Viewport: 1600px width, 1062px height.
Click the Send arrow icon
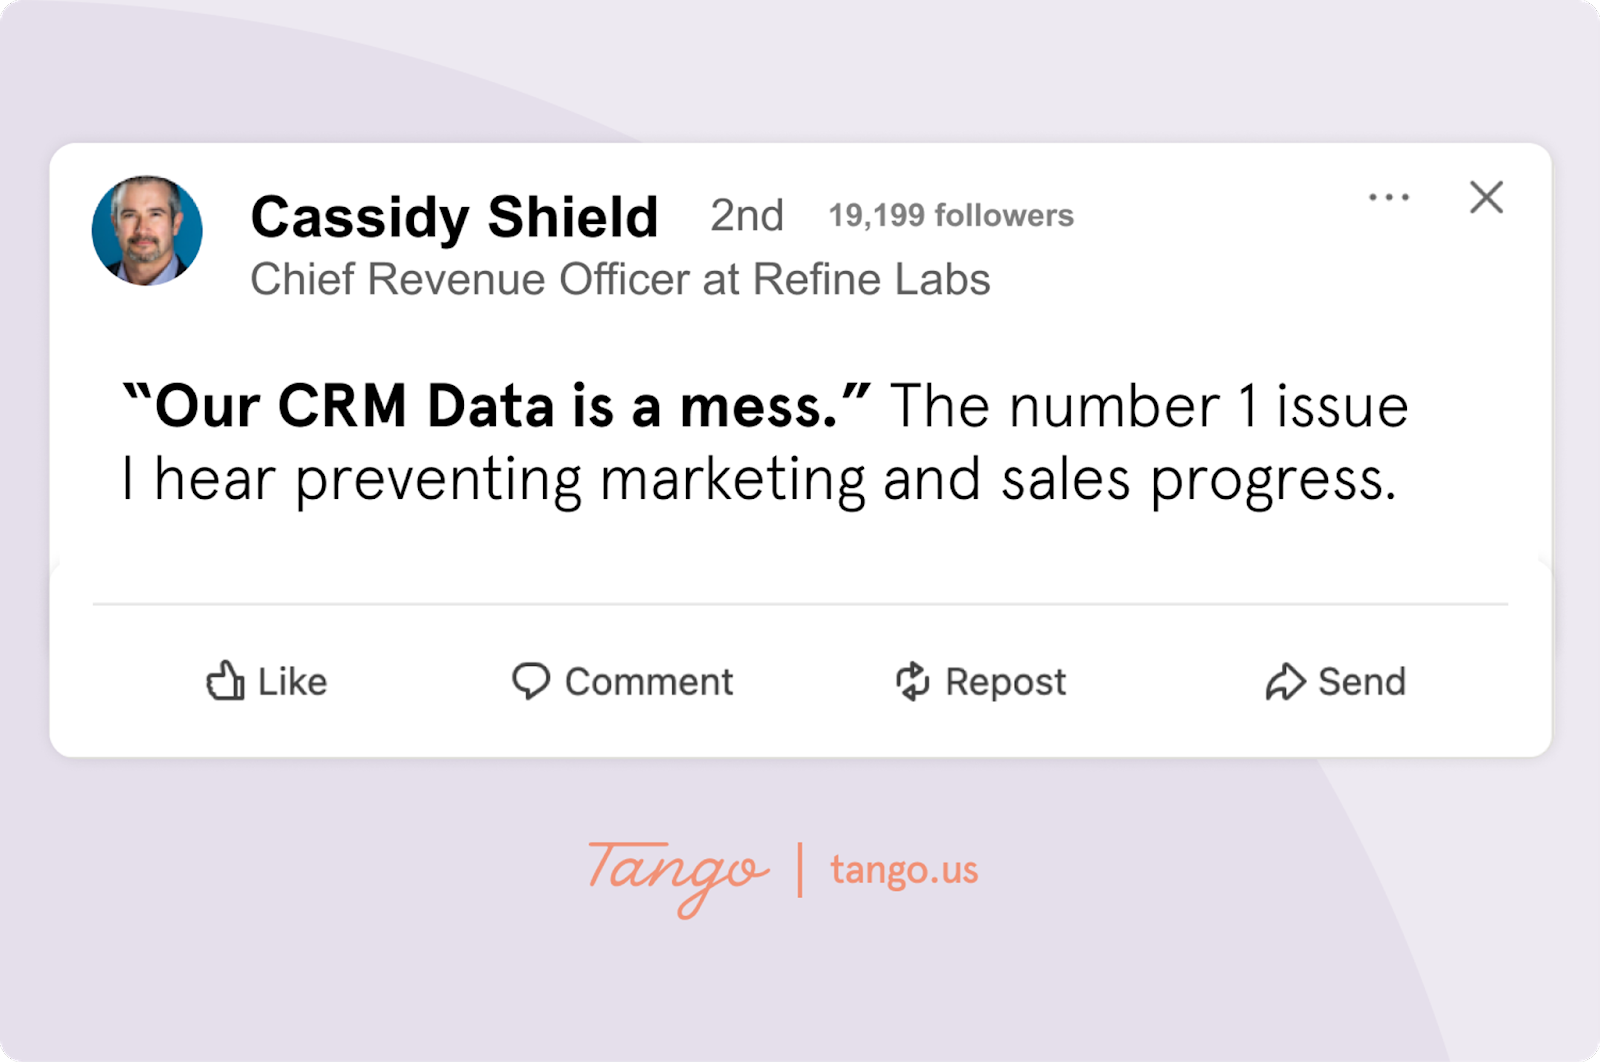point(1285,682)
